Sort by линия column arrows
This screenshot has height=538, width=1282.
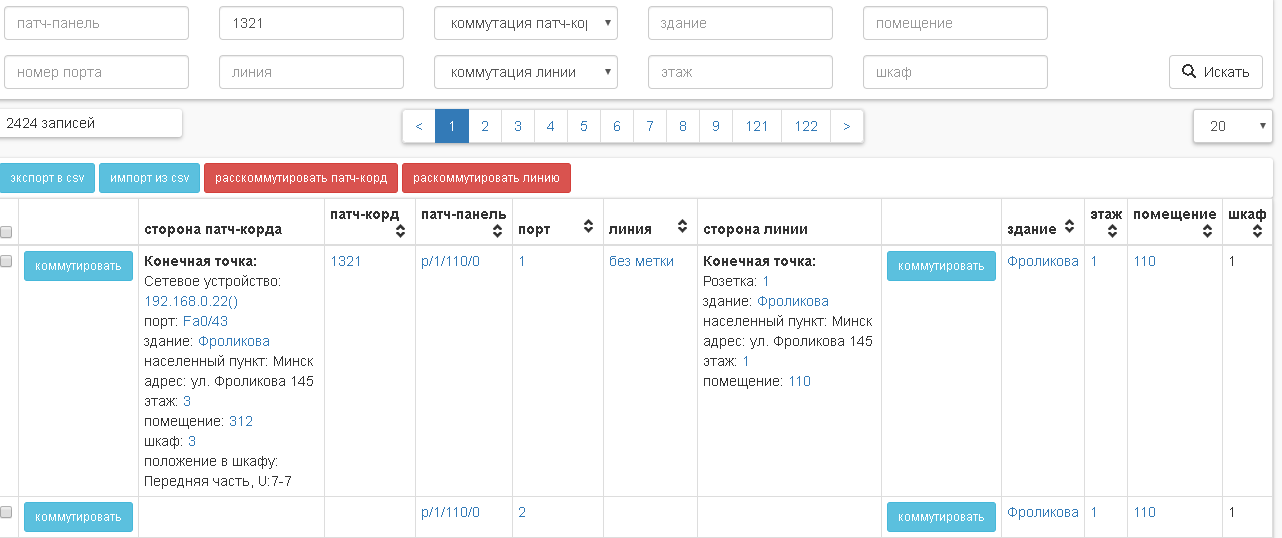click(682, 228)
